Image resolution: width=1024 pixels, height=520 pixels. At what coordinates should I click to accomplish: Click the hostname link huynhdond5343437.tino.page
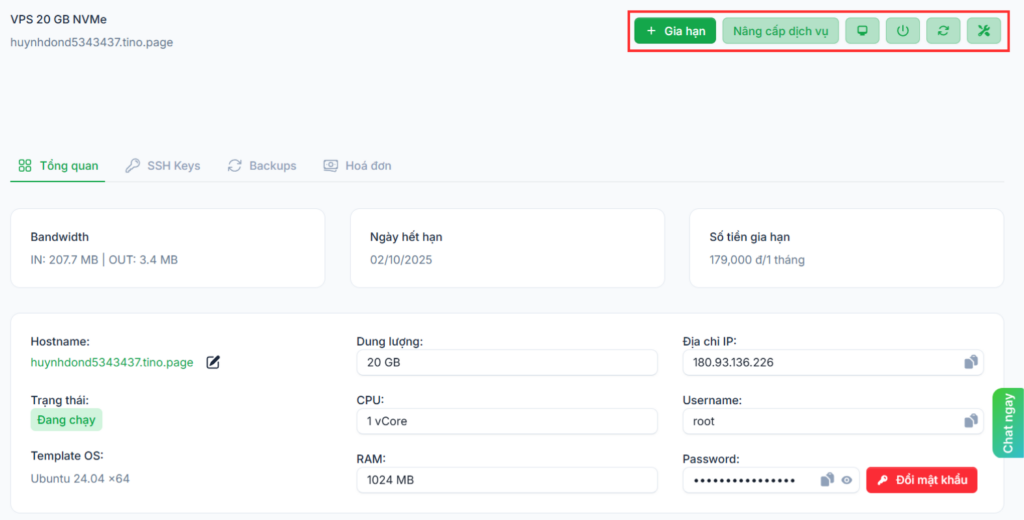(112, 362)
